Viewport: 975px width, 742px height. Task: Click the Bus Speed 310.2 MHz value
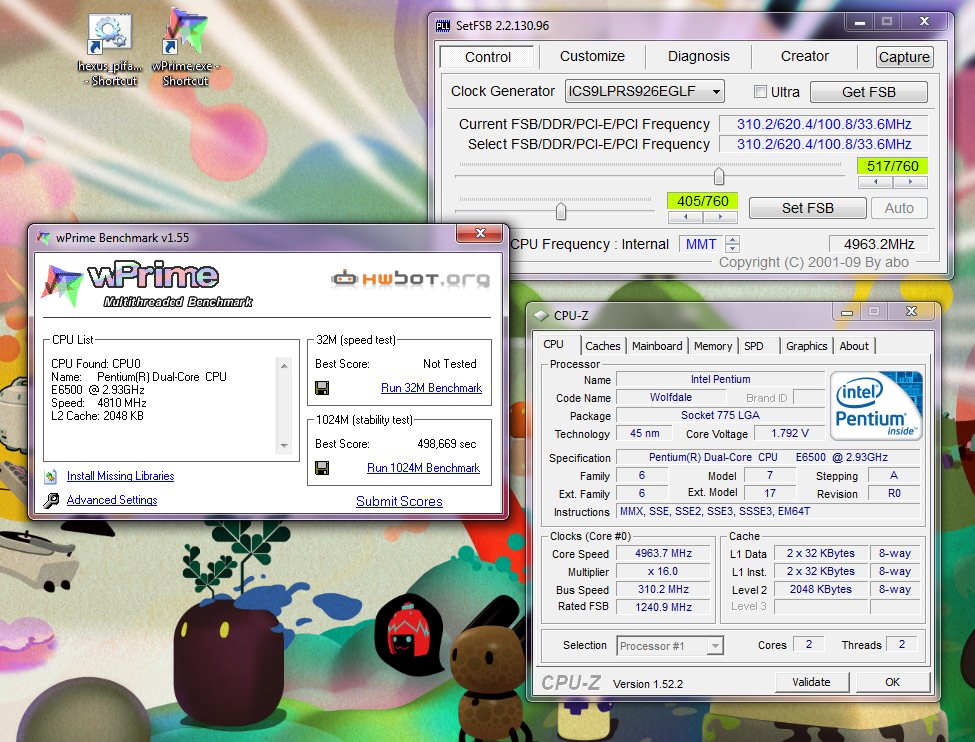663,589
